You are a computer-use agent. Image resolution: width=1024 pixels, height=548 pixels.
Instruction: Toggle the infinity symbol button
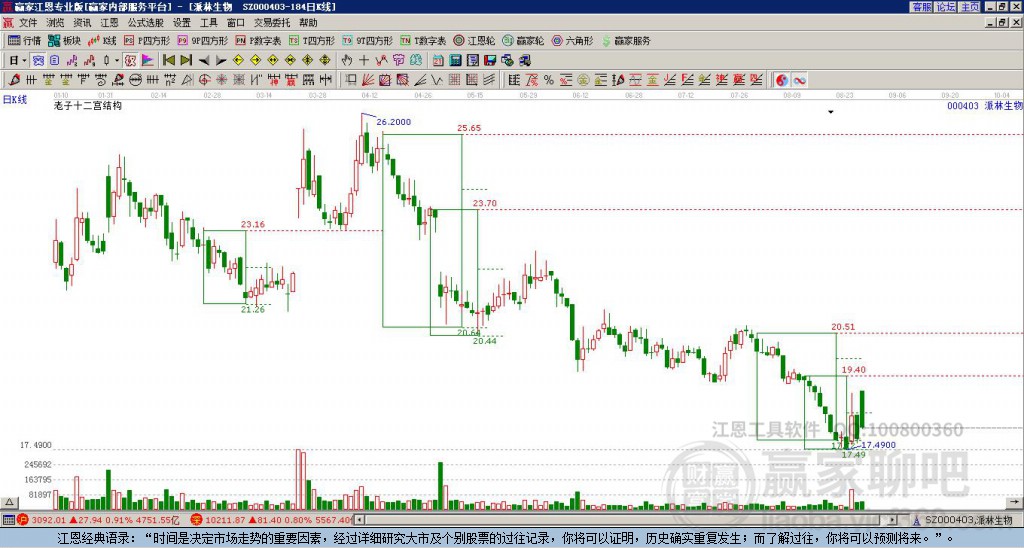[799, 80]
